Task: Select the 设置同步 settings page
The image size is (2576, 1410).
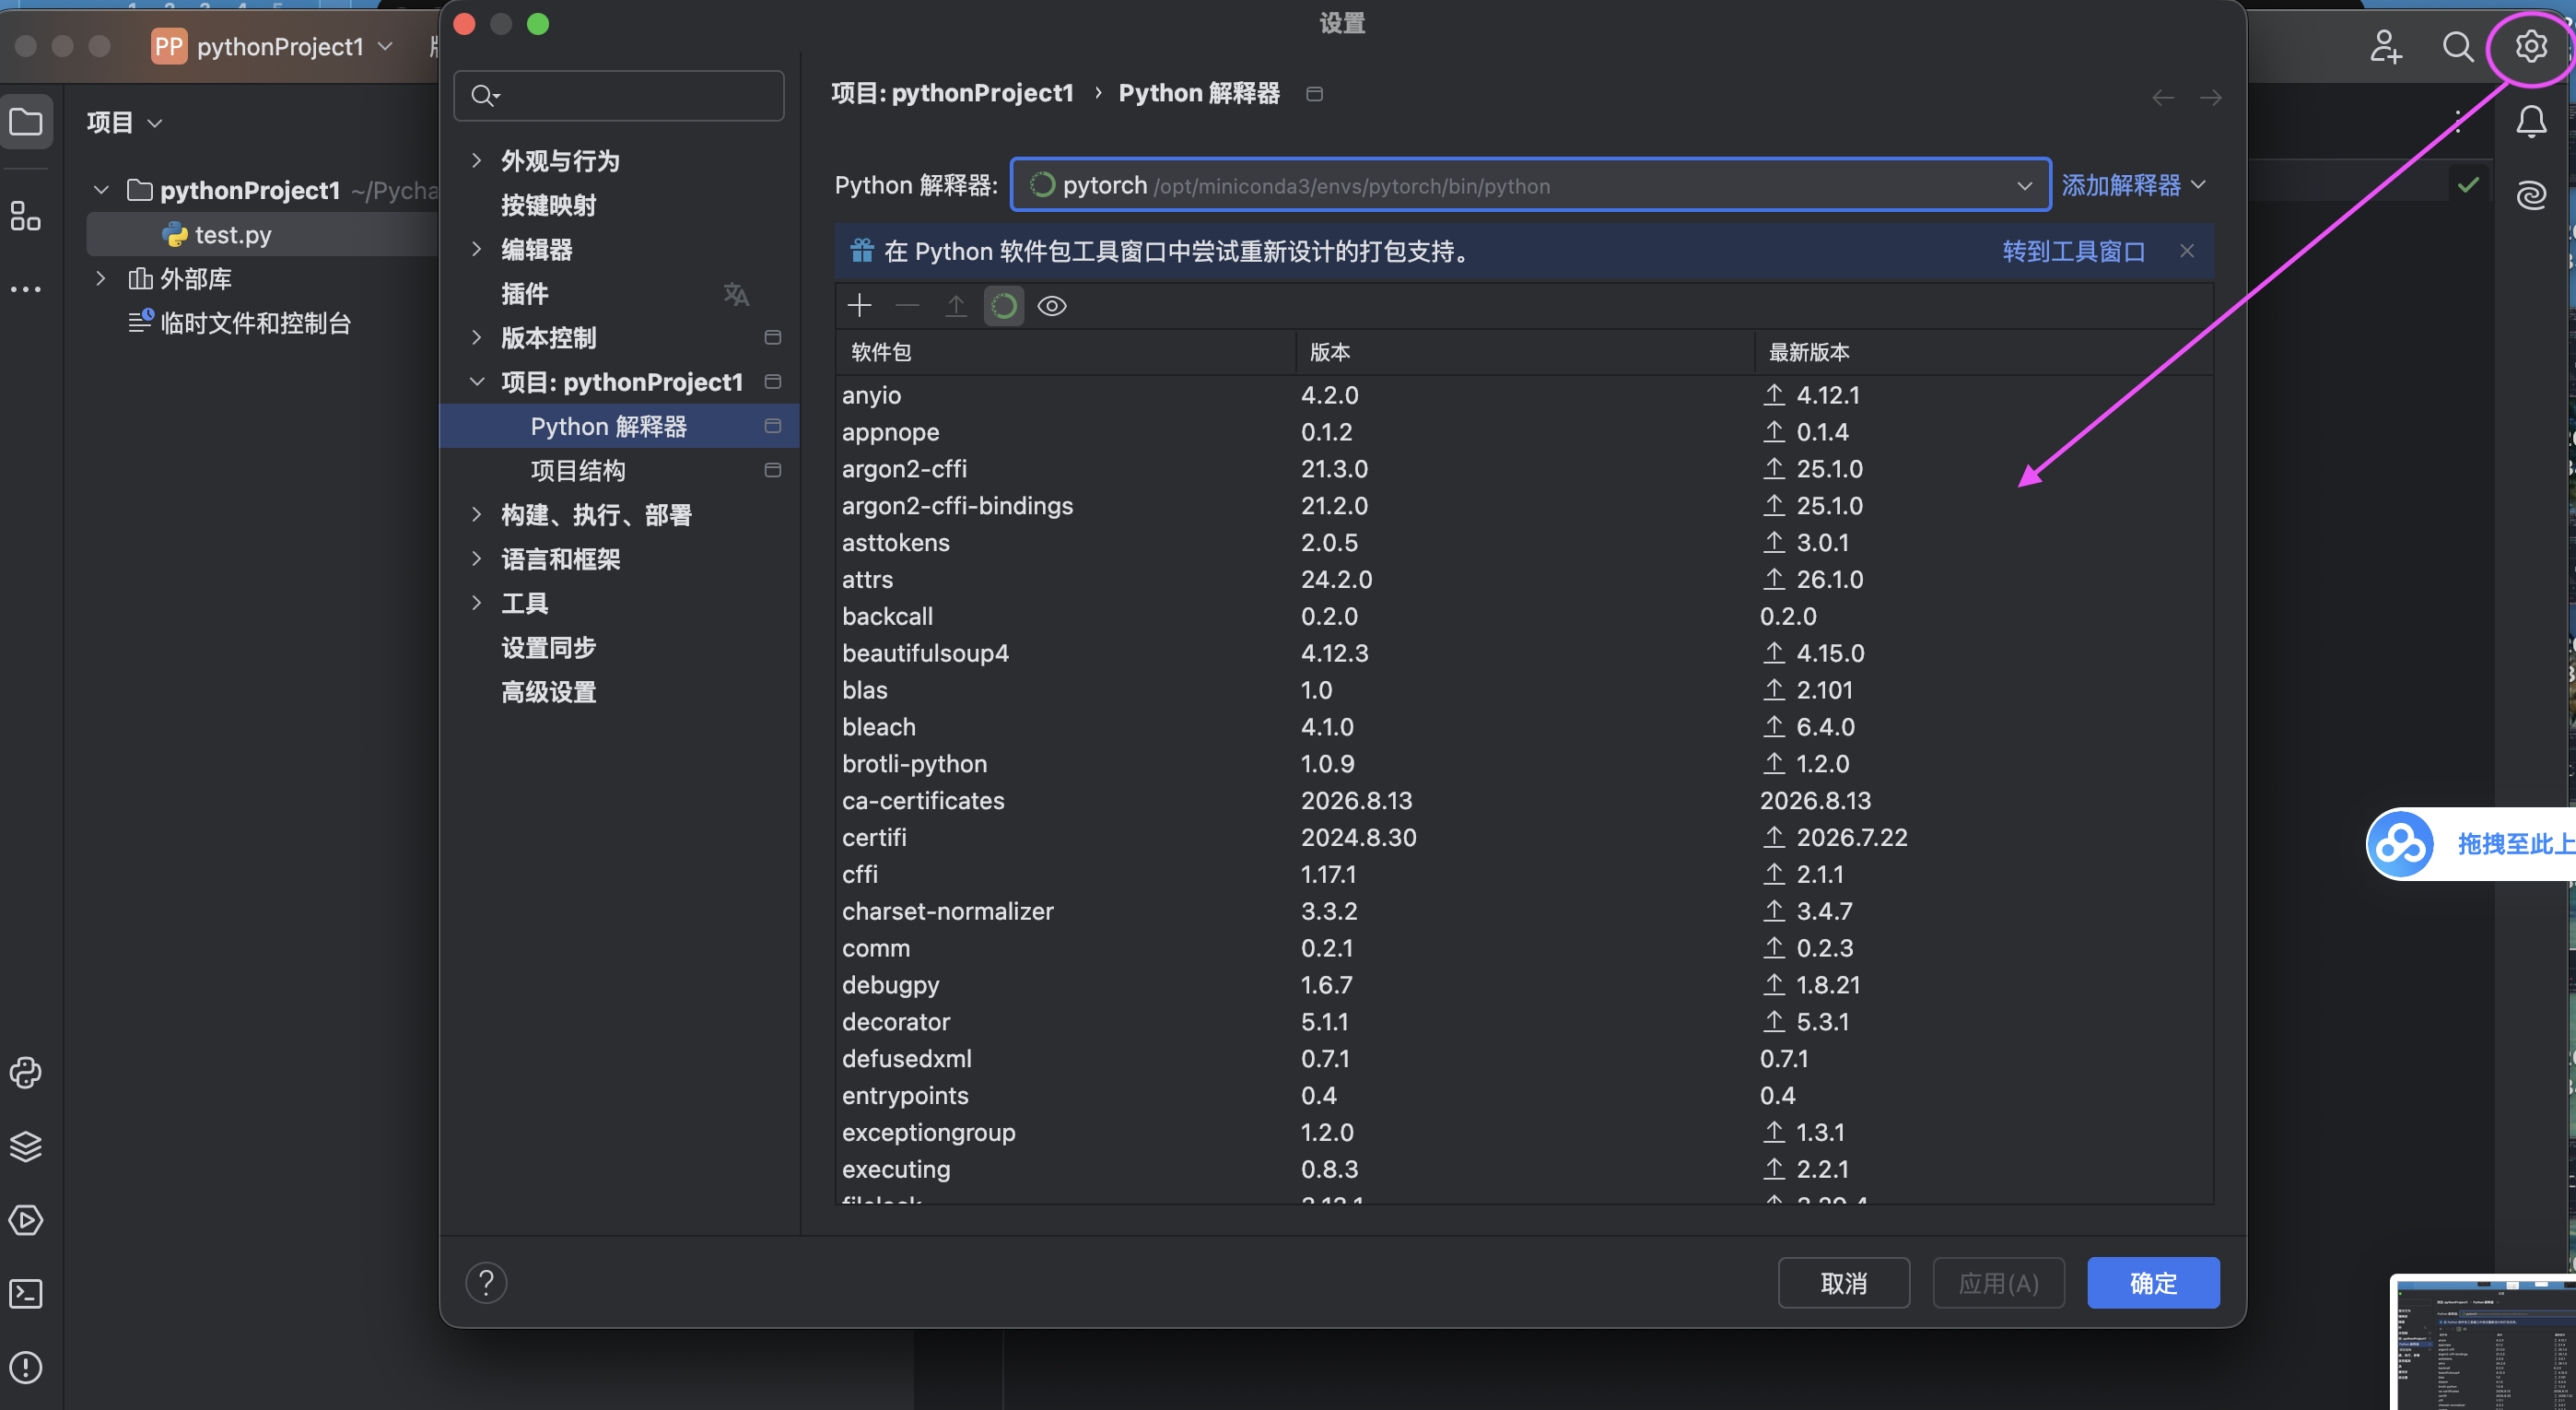Action: tap(548, 647)
